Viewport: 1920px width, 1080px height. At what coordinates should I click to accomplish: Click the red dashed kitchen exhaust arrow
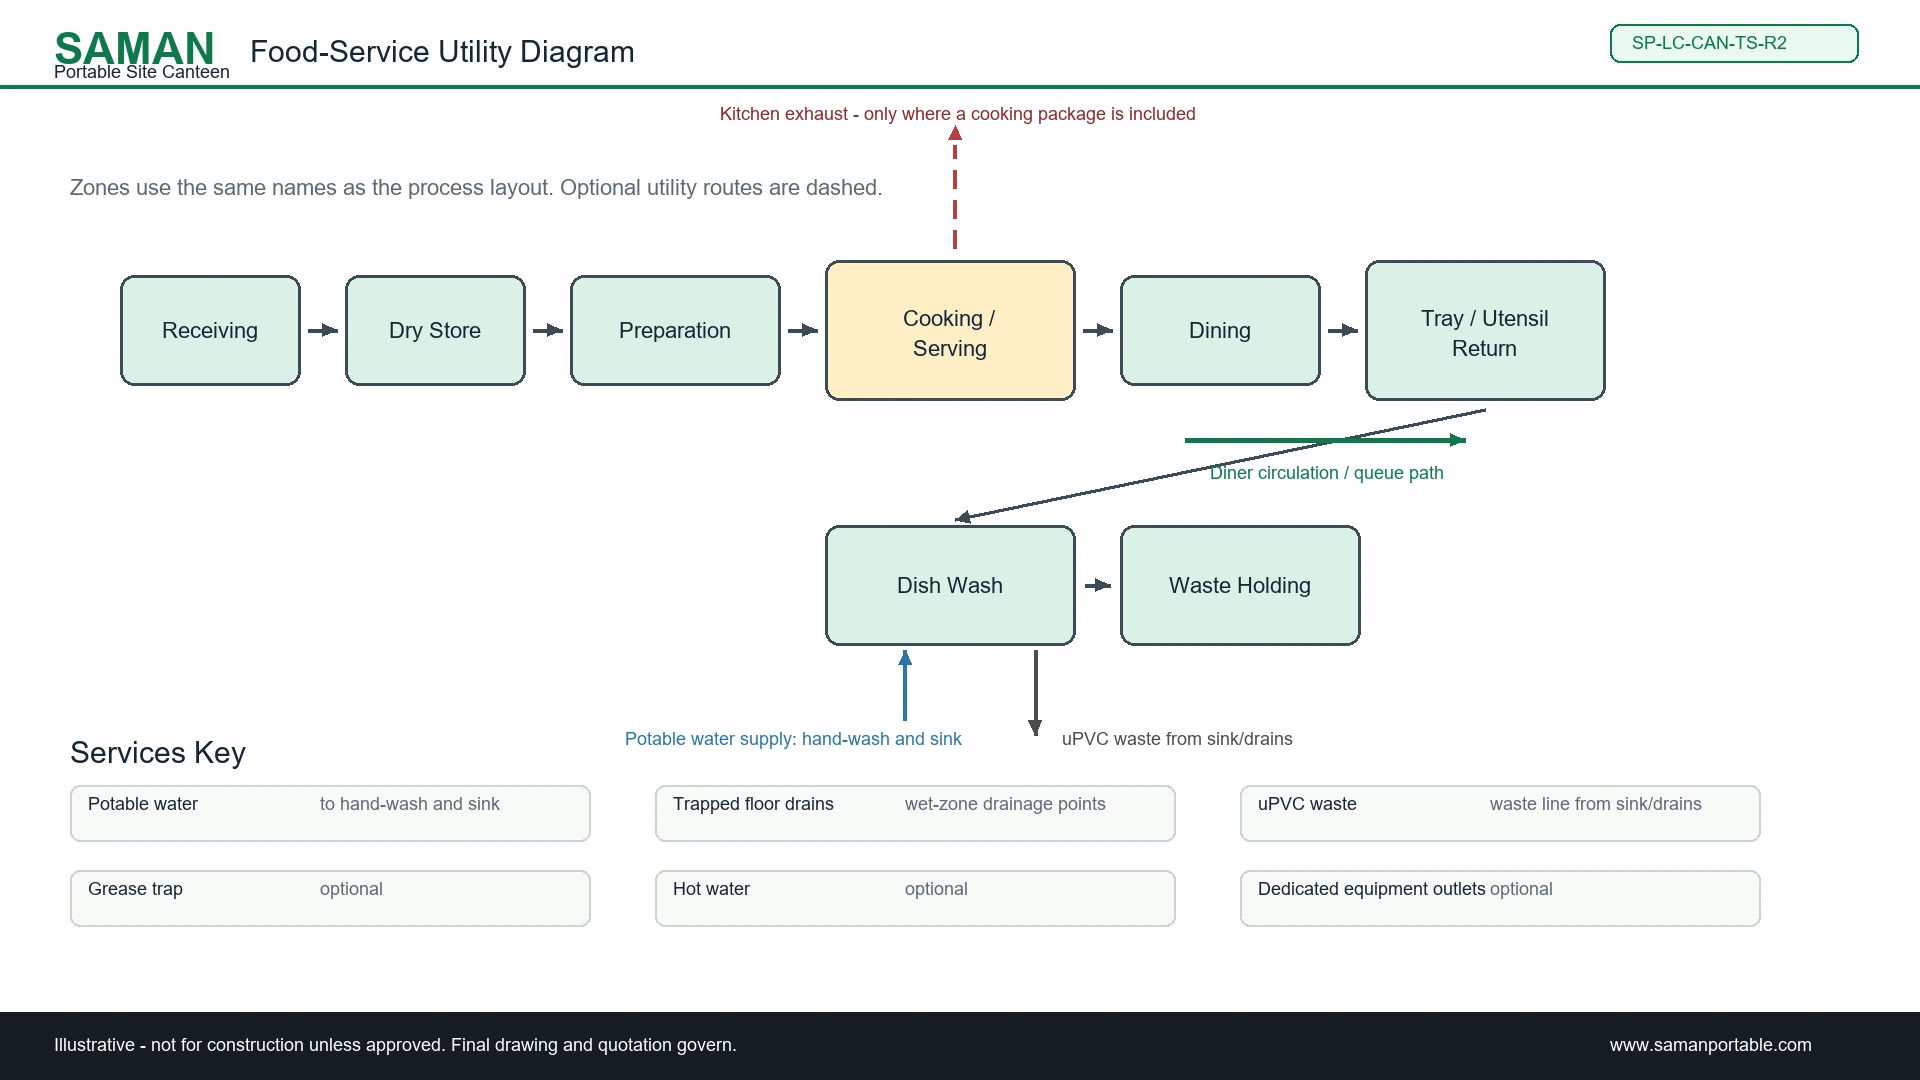pyautogui.click(x=955, y=187)
